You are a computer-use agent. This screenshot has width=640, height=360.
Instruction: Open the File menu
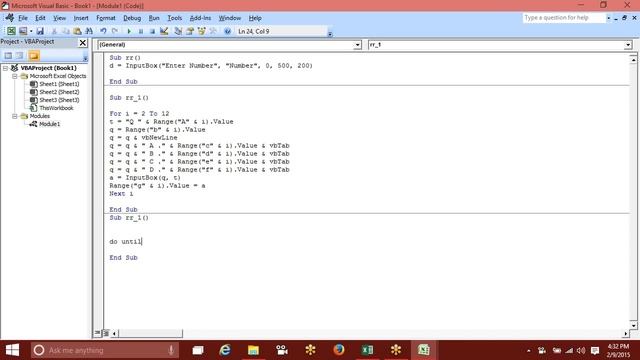pyautogui.click(x=23, y=18)
